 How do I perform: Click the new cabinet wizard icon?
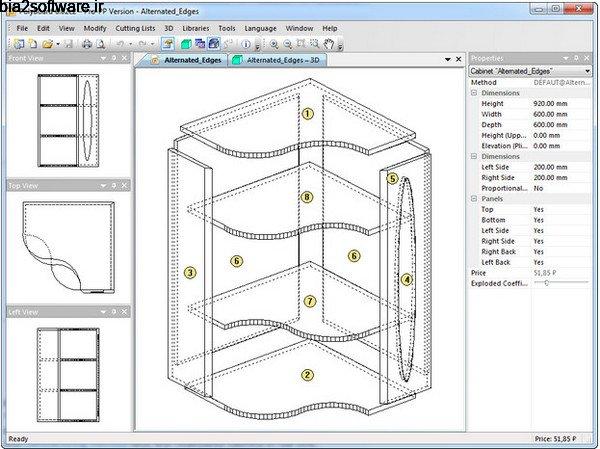pyautogui.click(x=19, y=44)
